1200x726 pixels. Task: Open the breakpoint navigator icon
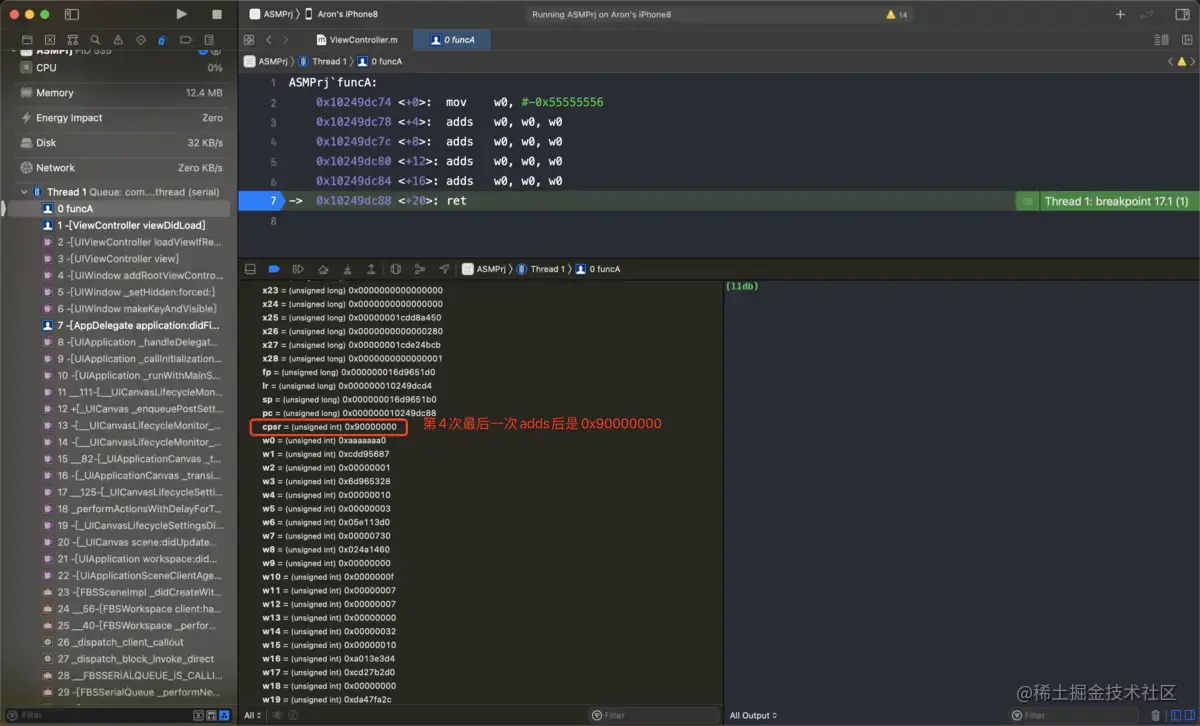pyautogui.click(x=186, y=40)
